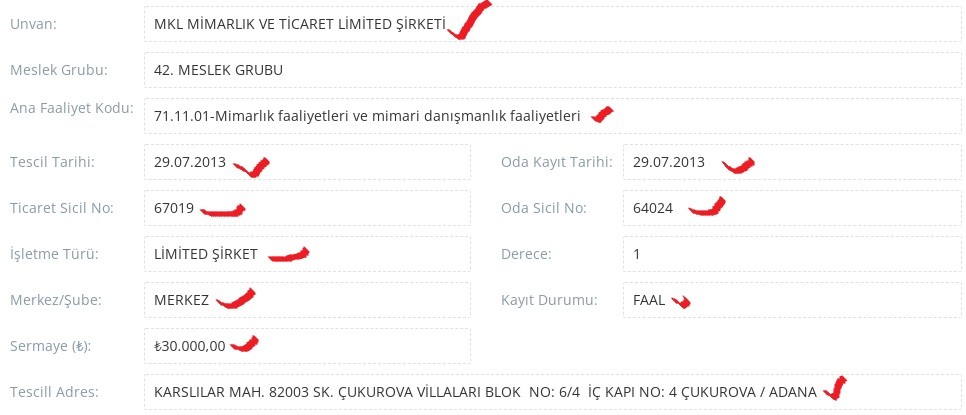Click the Ana Faaliyet Kodu field
This screenshot has height=415, width=966.
click(553, 116)
